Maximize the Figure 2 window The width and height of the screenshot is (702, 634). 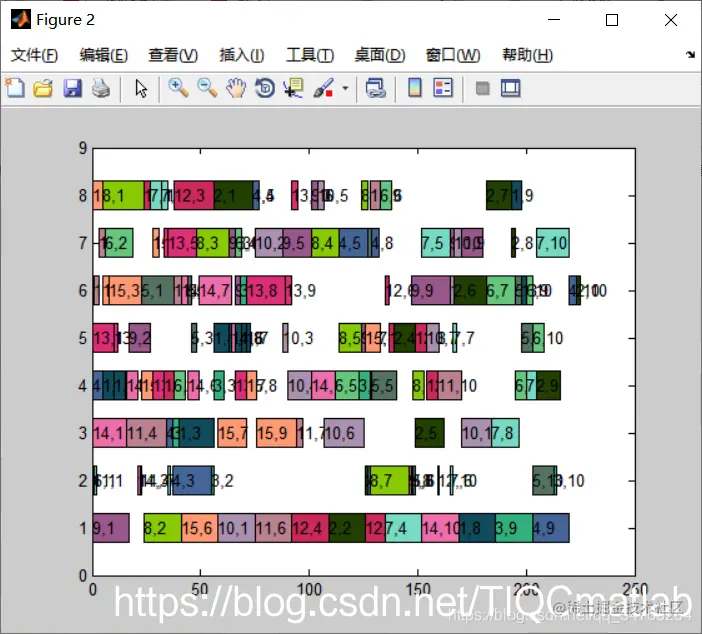pos(612,20)
